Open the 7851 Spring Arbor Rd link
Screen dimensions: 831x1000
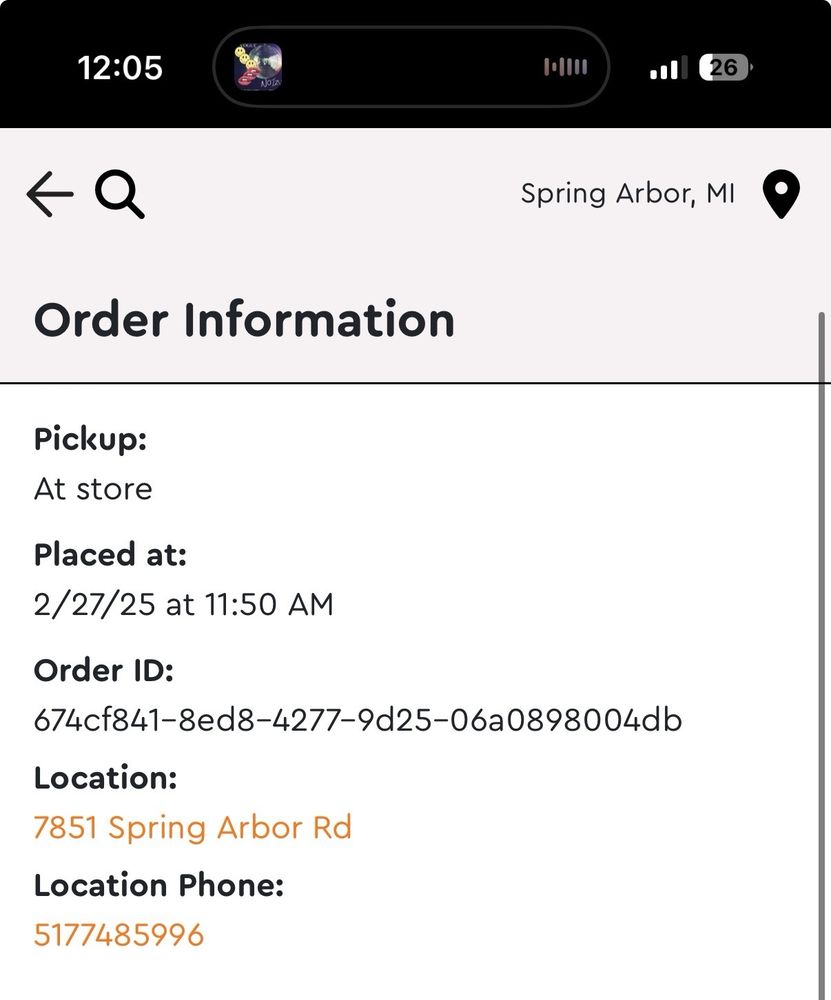click(193, 827)
